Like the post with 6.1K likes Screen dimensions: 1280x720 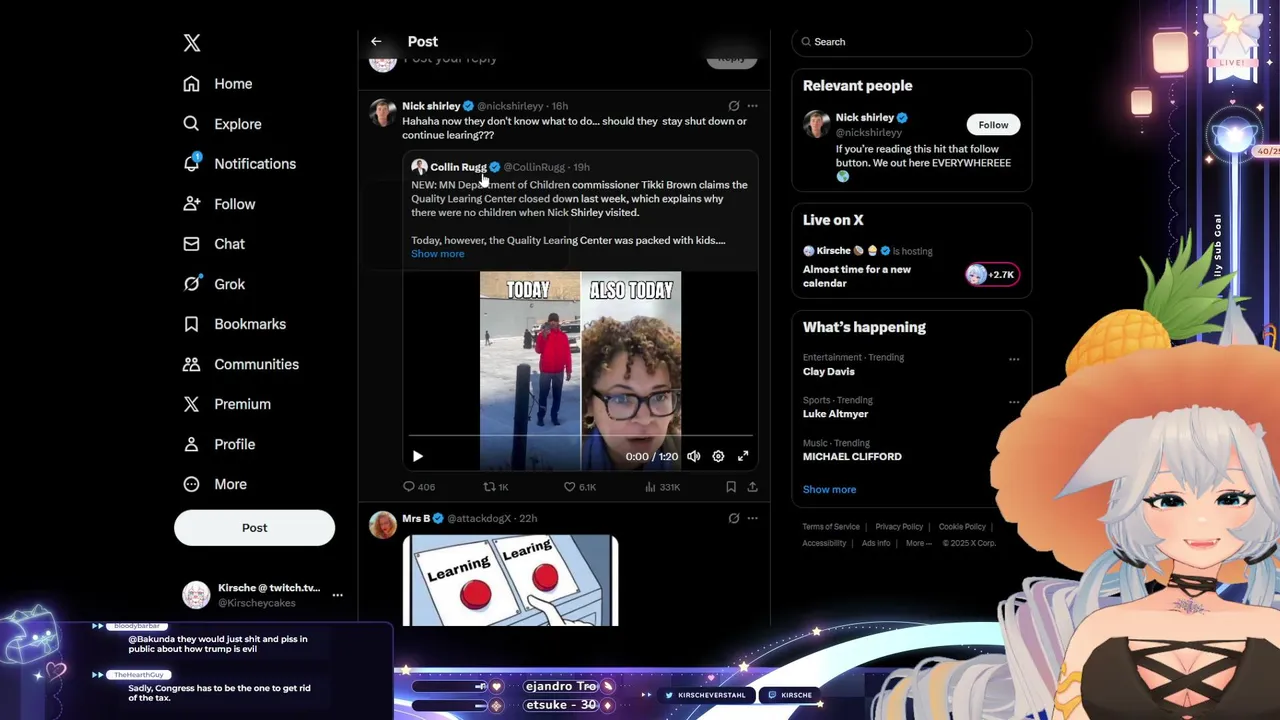pos(579,487)
